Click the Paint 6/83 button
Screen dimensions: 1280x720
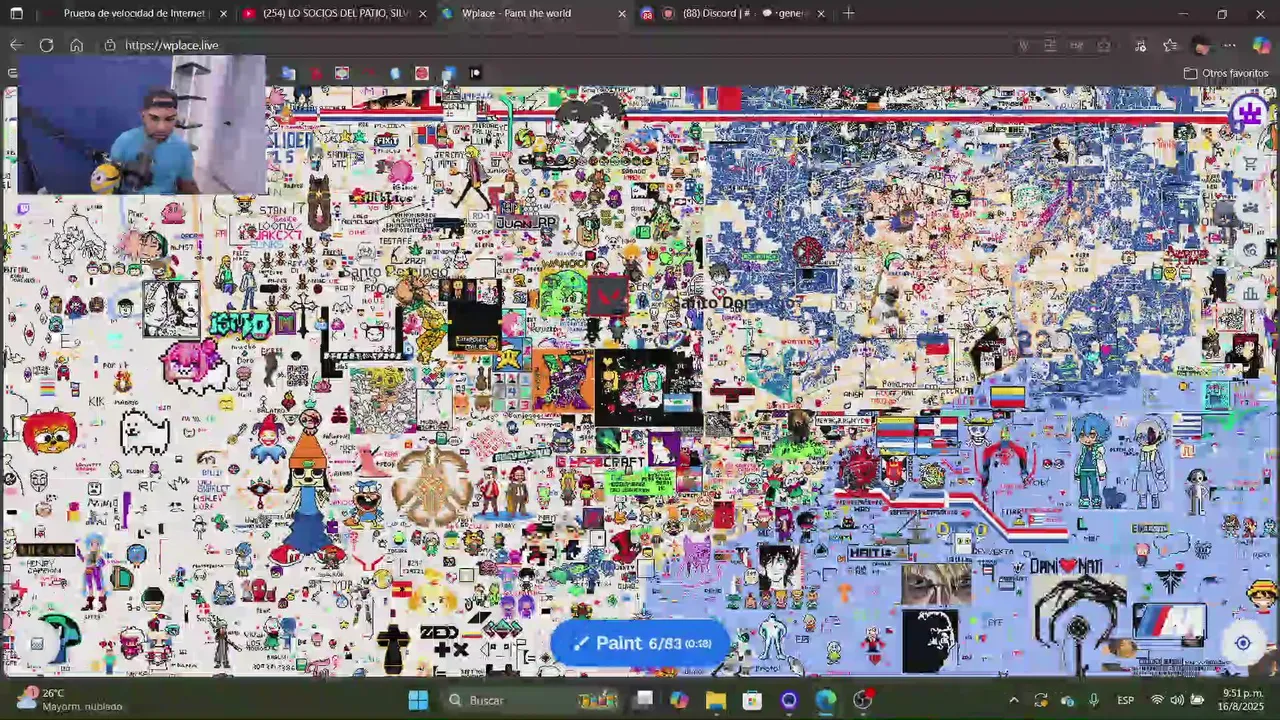click(641, 643)
